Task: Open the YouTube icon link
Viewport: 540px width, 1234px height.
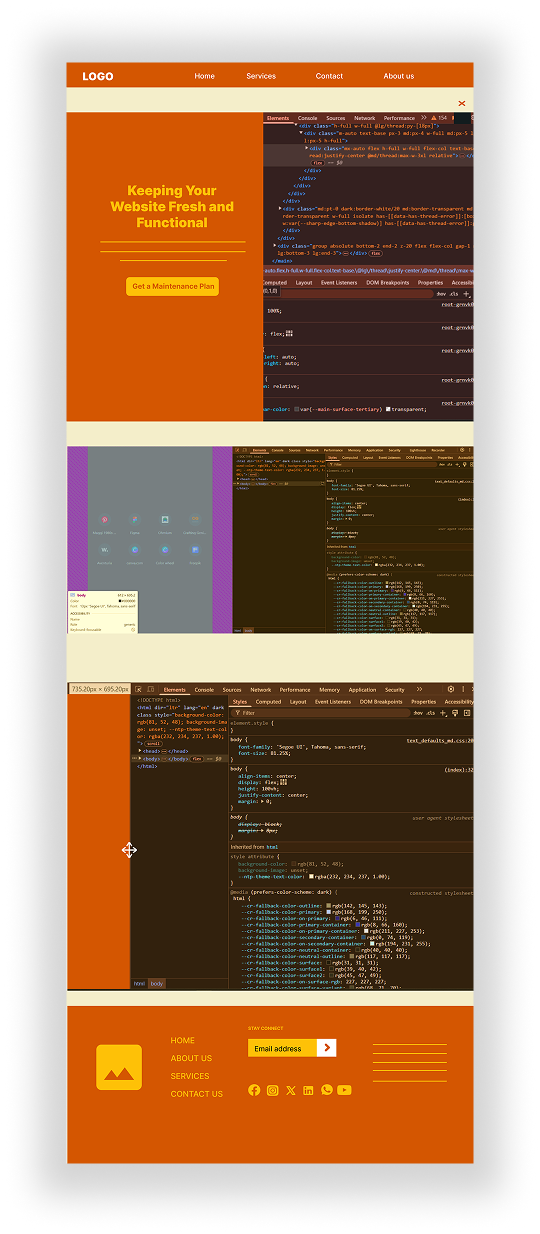Action: pyautogui.click(x=344, y=1090)
